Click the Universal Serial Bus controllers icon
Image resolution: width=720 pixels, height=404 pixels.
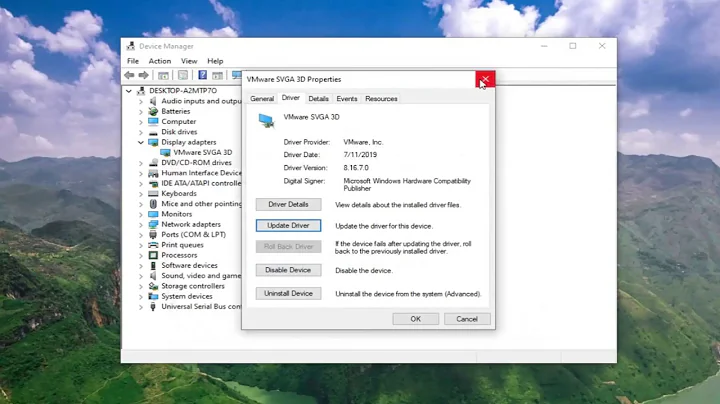click(x=153, y=307)
